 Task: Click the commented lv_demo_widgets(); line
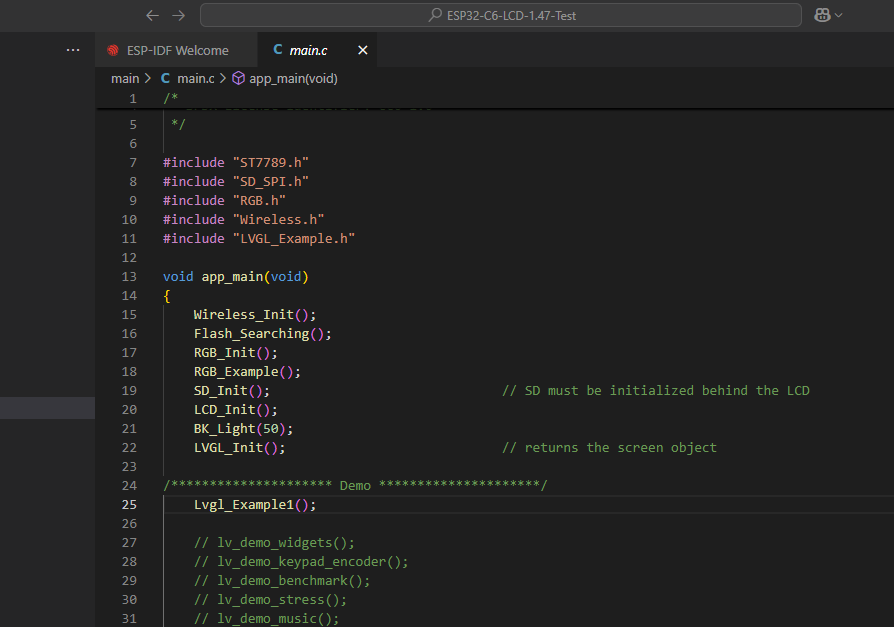point(274,543)
